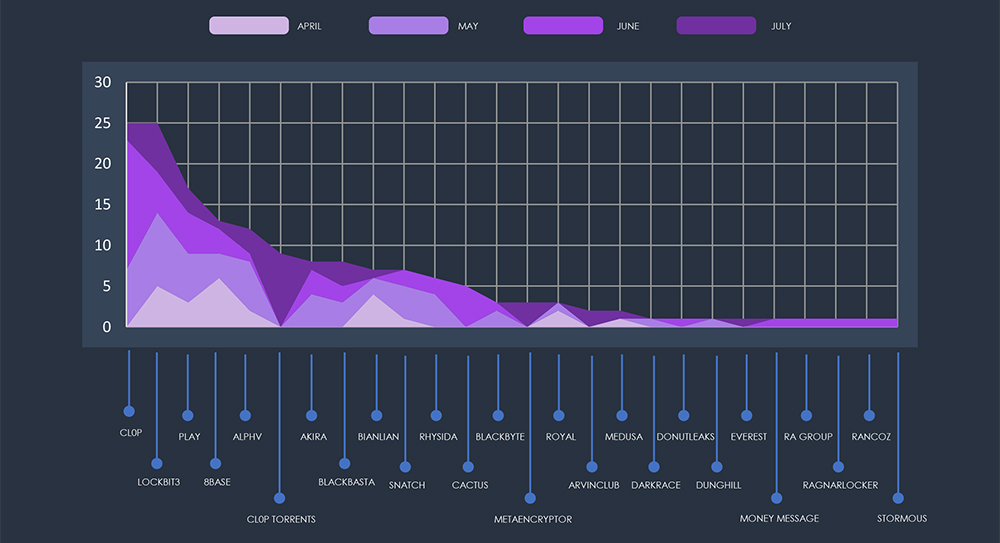
Task: Click the marker dot above BIANLIAN
Action: coord(376,415)
